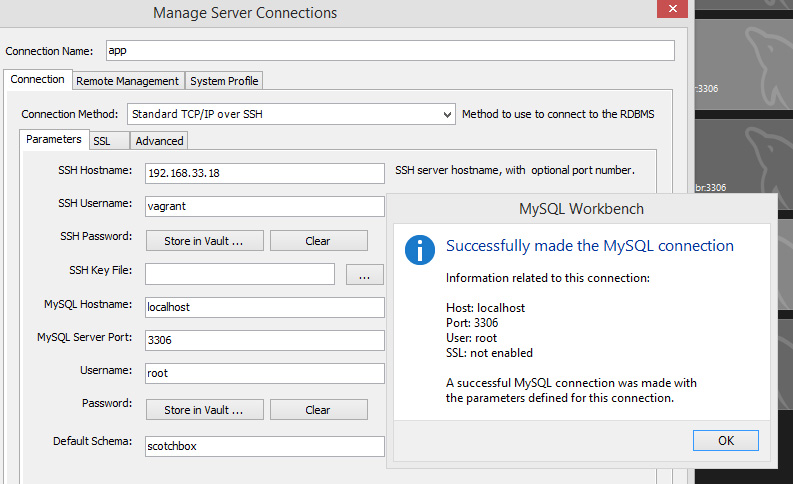Click the MySQL Server Port field
Viewport: 793px width, 484px height.
[x=264, y=340]
